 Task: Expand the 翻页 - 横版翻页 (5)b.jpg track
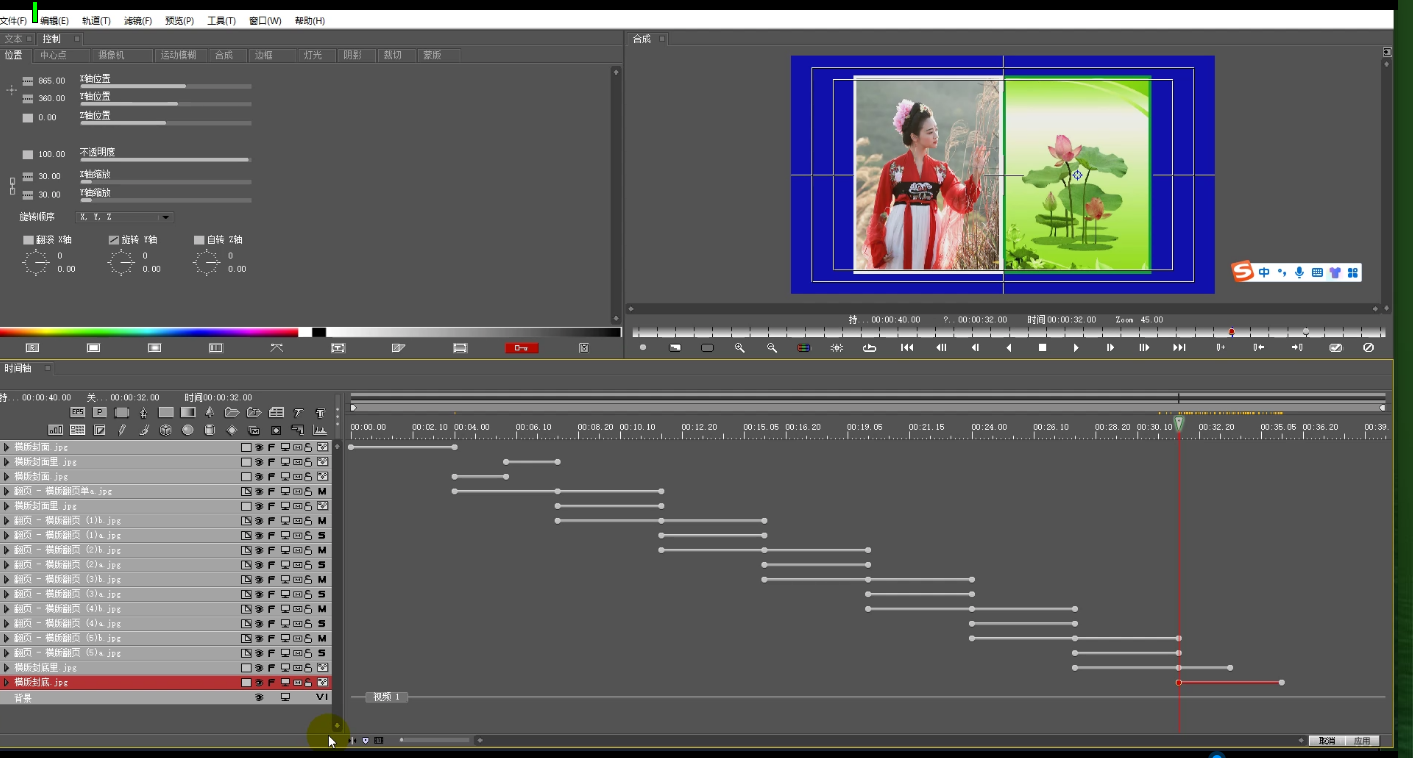point(6,638)
